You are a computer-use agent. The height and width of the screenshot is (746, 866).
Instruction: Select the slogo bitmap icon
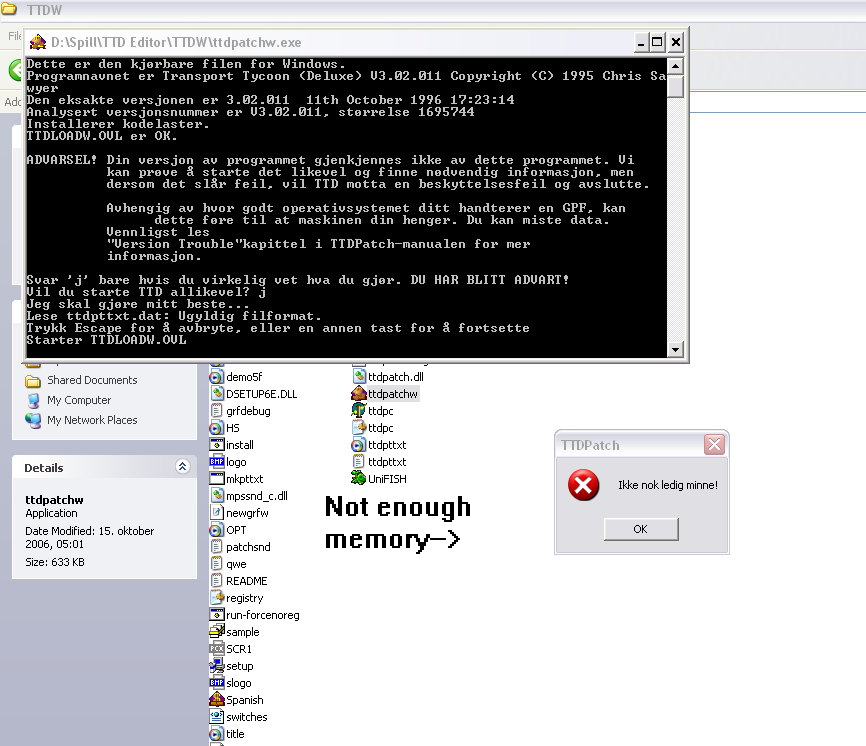pos(216,683)
